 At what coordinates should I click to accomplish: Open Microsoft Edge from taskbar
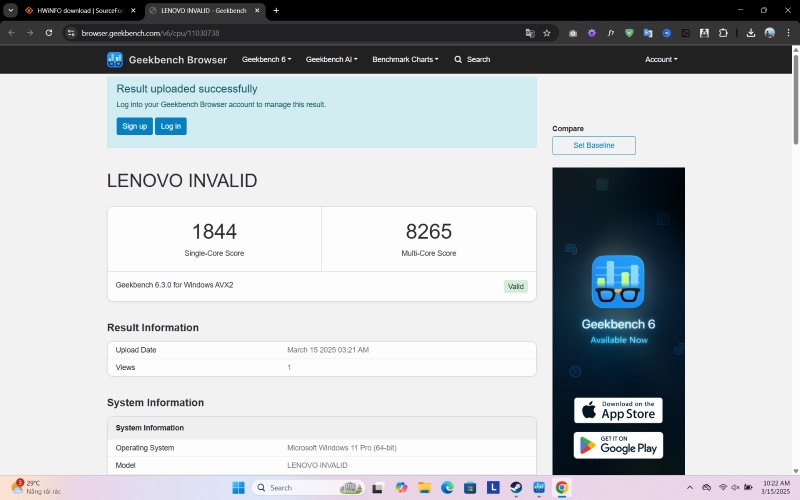click(x=447, y=488)
